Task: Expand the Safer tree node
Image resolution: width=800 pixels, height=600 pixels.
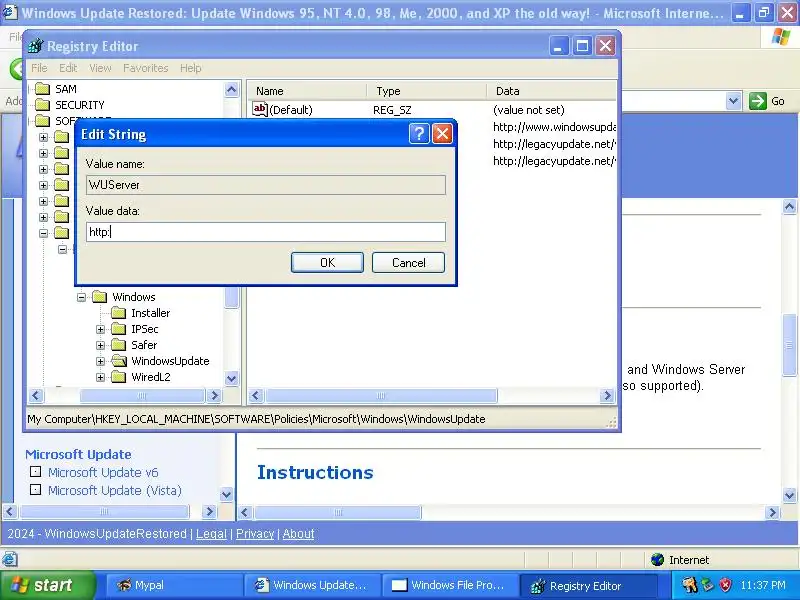Action: [101, 345]
